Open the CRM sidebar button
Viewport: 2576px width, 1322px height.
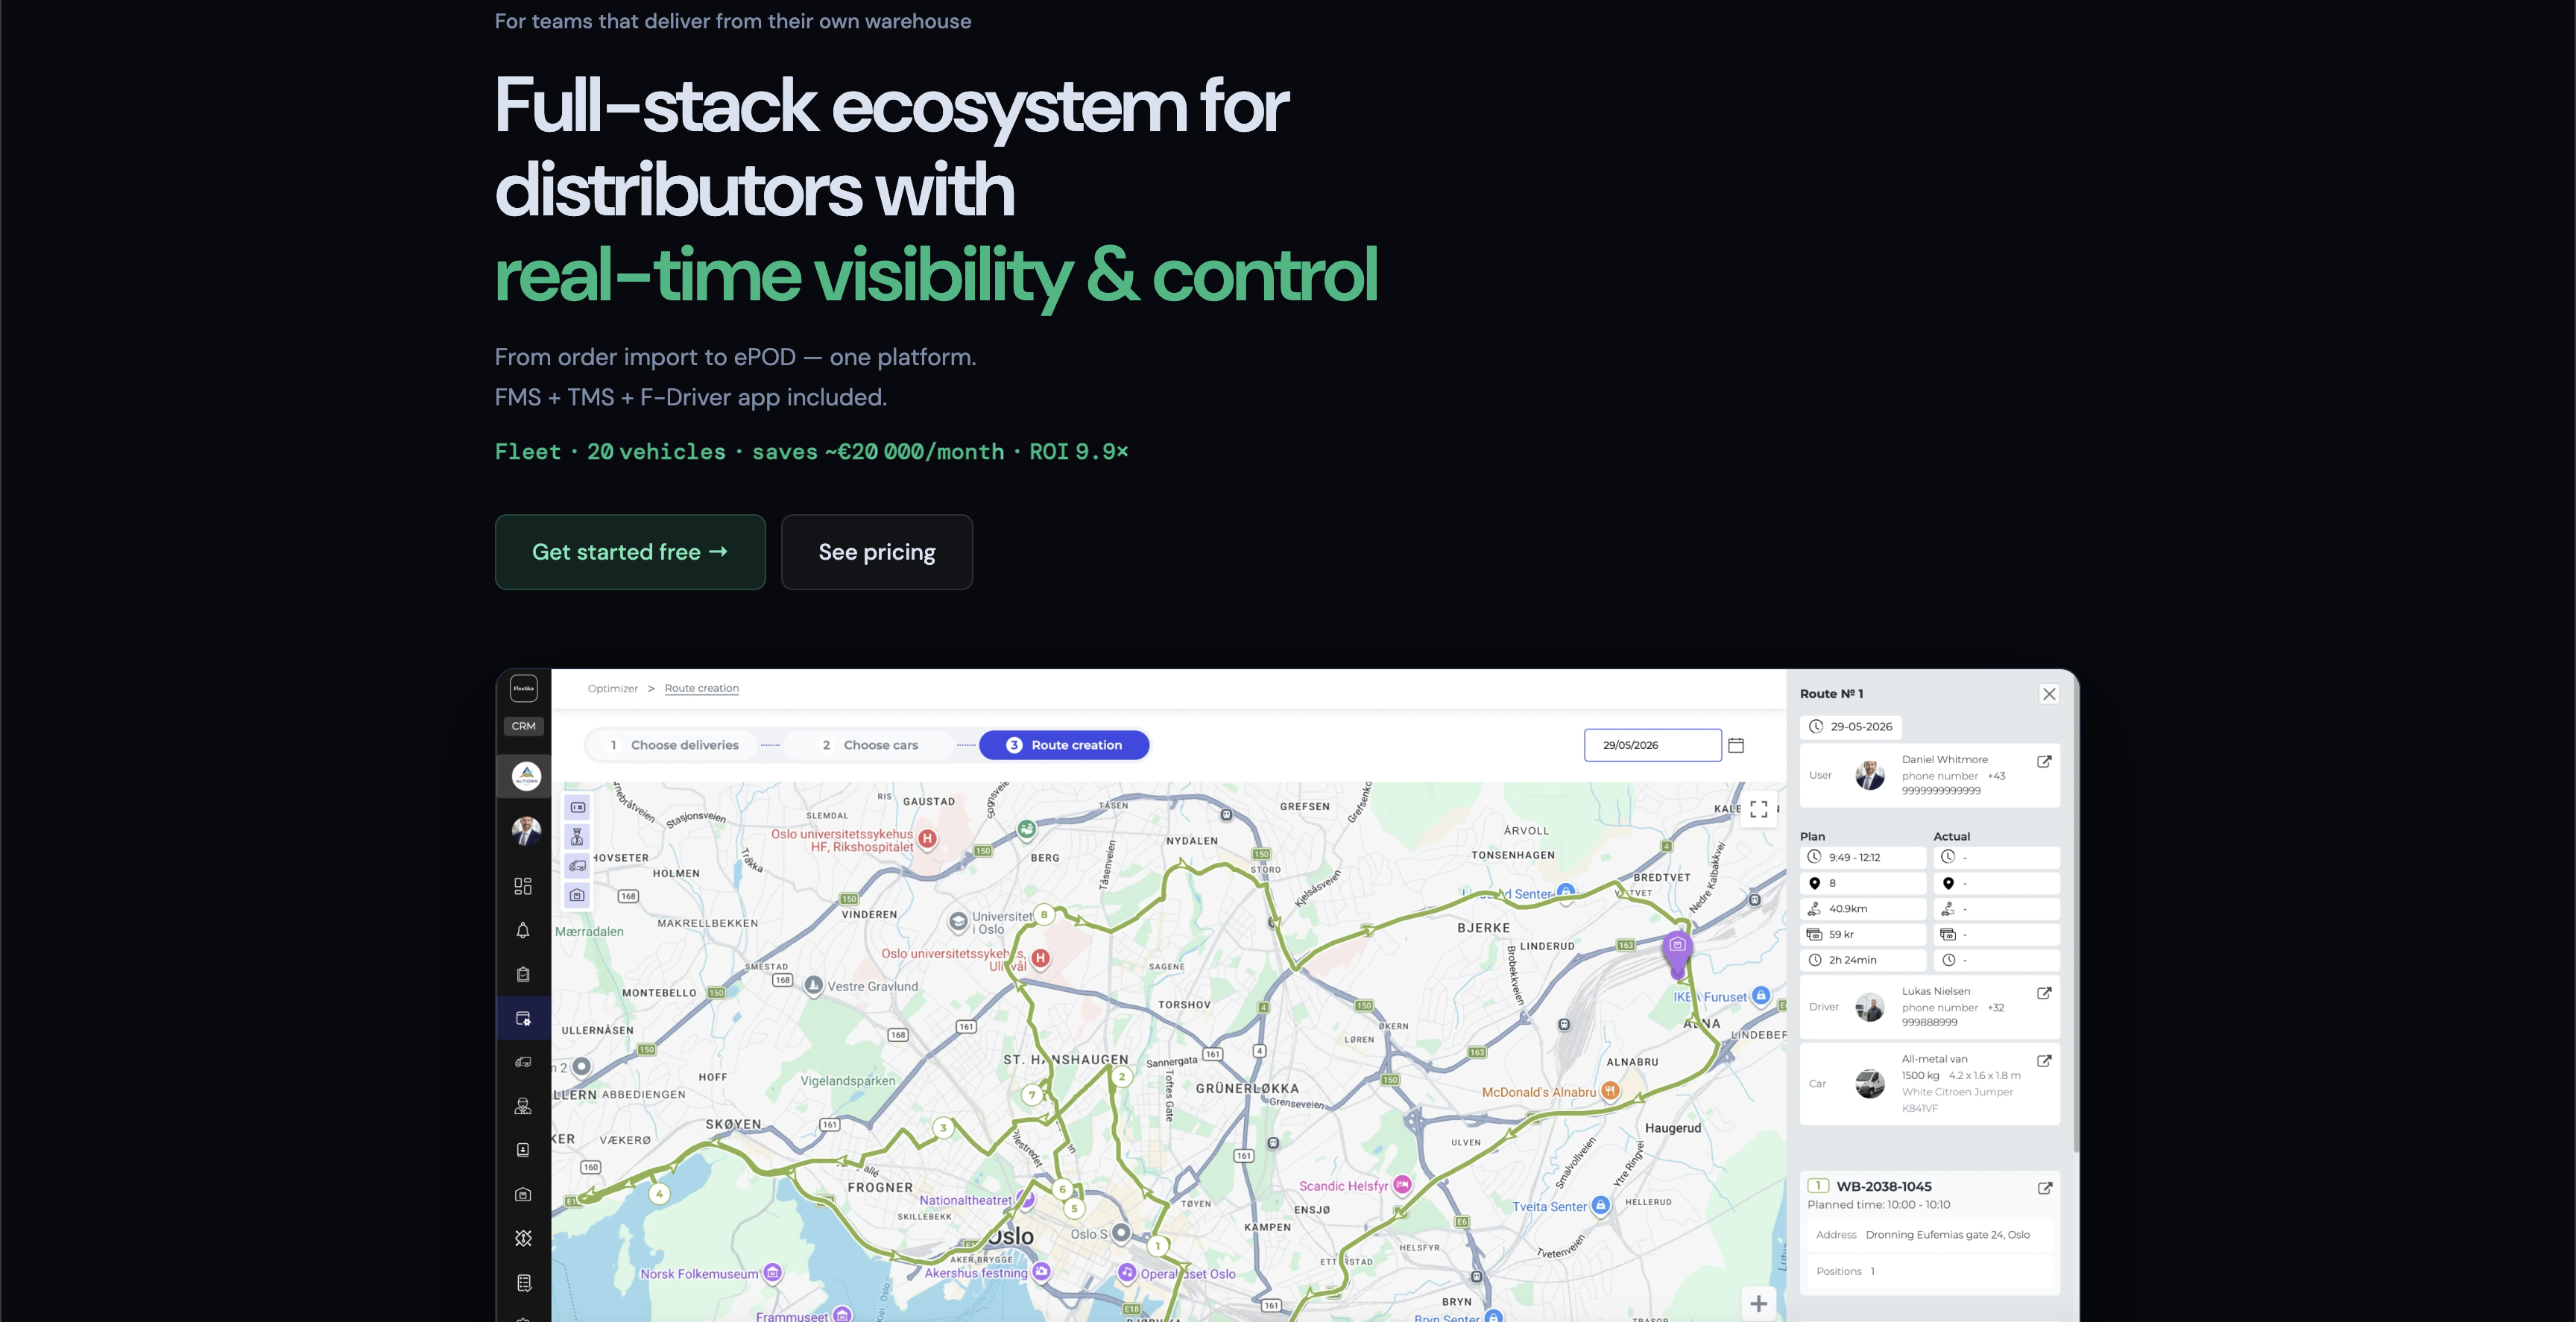pos(524,726)
